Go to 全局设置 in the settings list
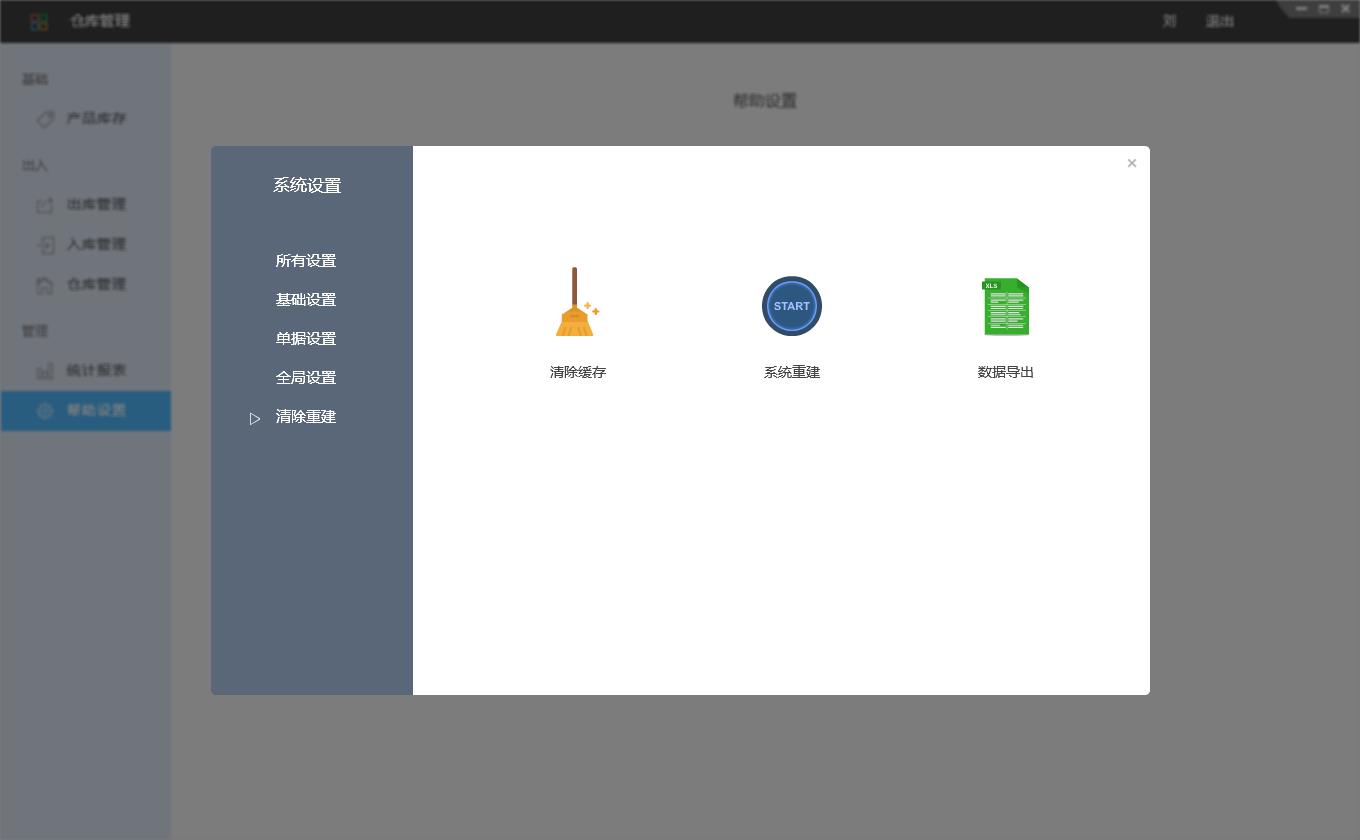The height and width of the screenshot is (840, 1360). (x=306, y=378)
